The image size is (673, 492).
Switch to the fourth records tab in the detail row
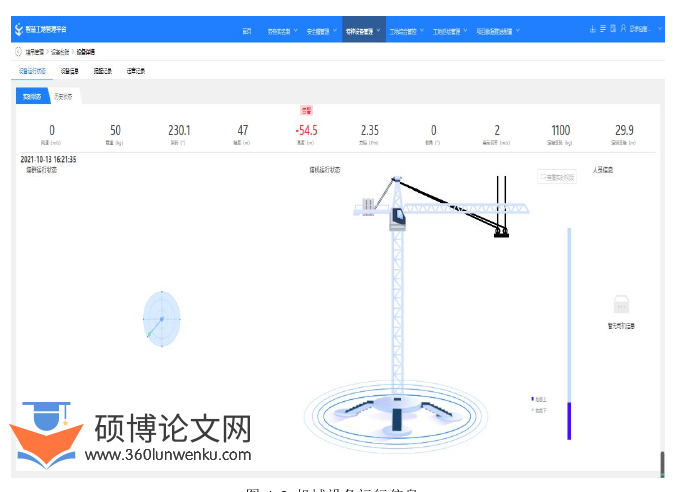136,71
